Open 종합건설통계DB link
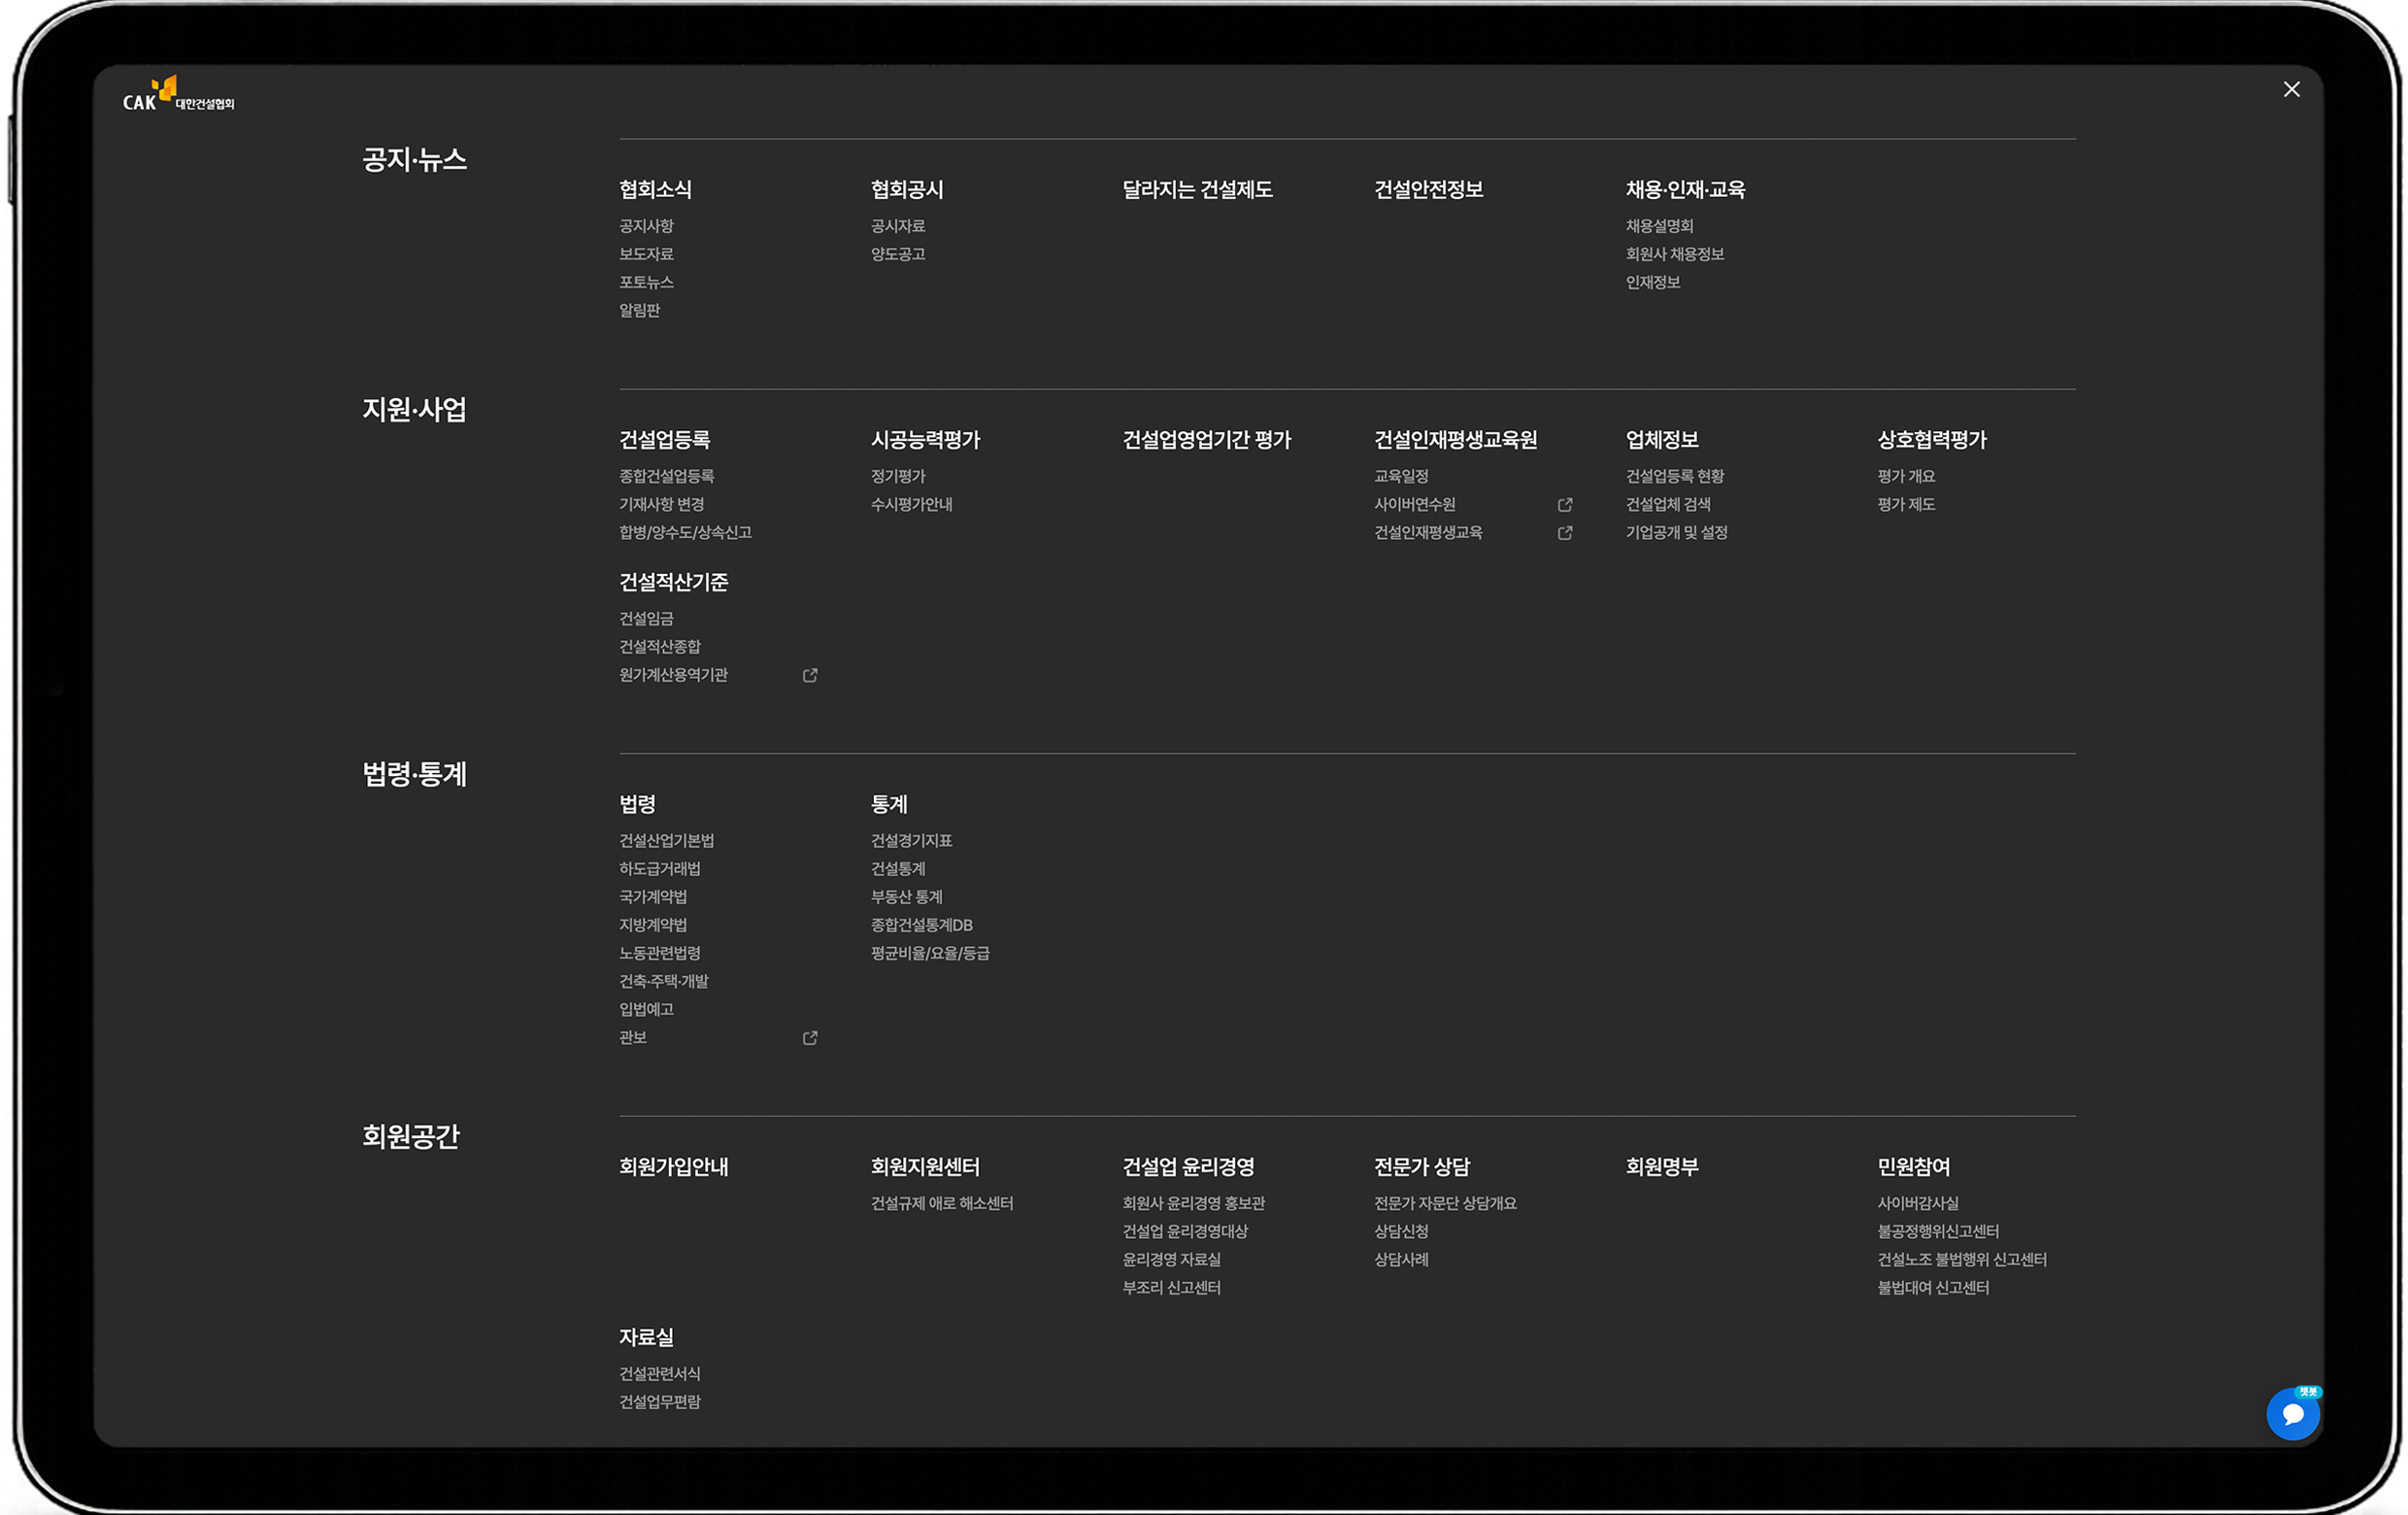Image resolution: width=2408 pixels, height=1515 pixels. [x=921, y=926]
